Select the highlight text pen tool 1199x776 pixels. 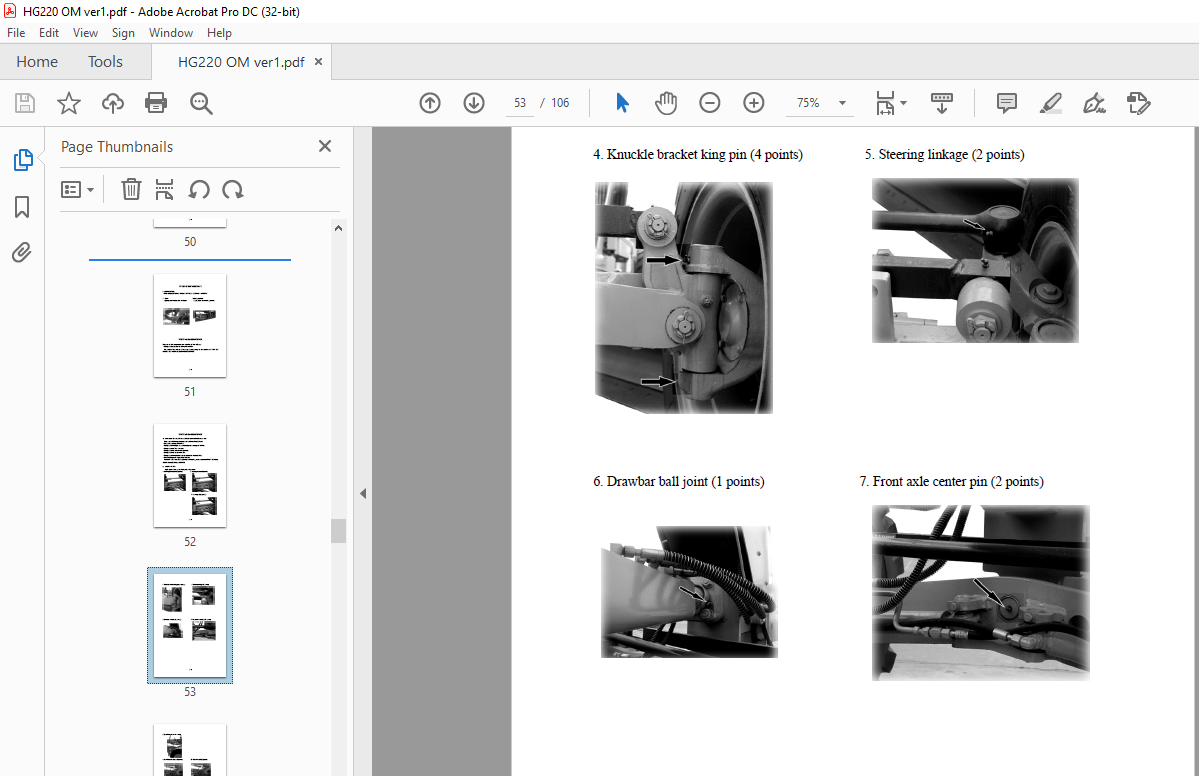point(1051,102)
